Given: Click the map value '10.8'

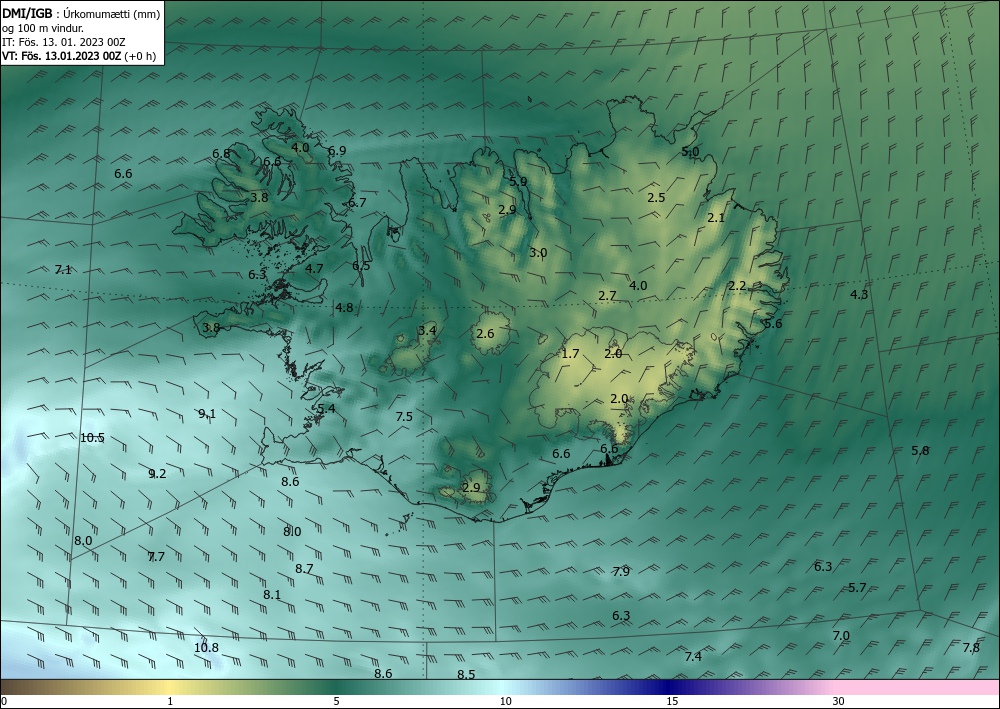Looking at the screenshot, I should coord(206,648).
